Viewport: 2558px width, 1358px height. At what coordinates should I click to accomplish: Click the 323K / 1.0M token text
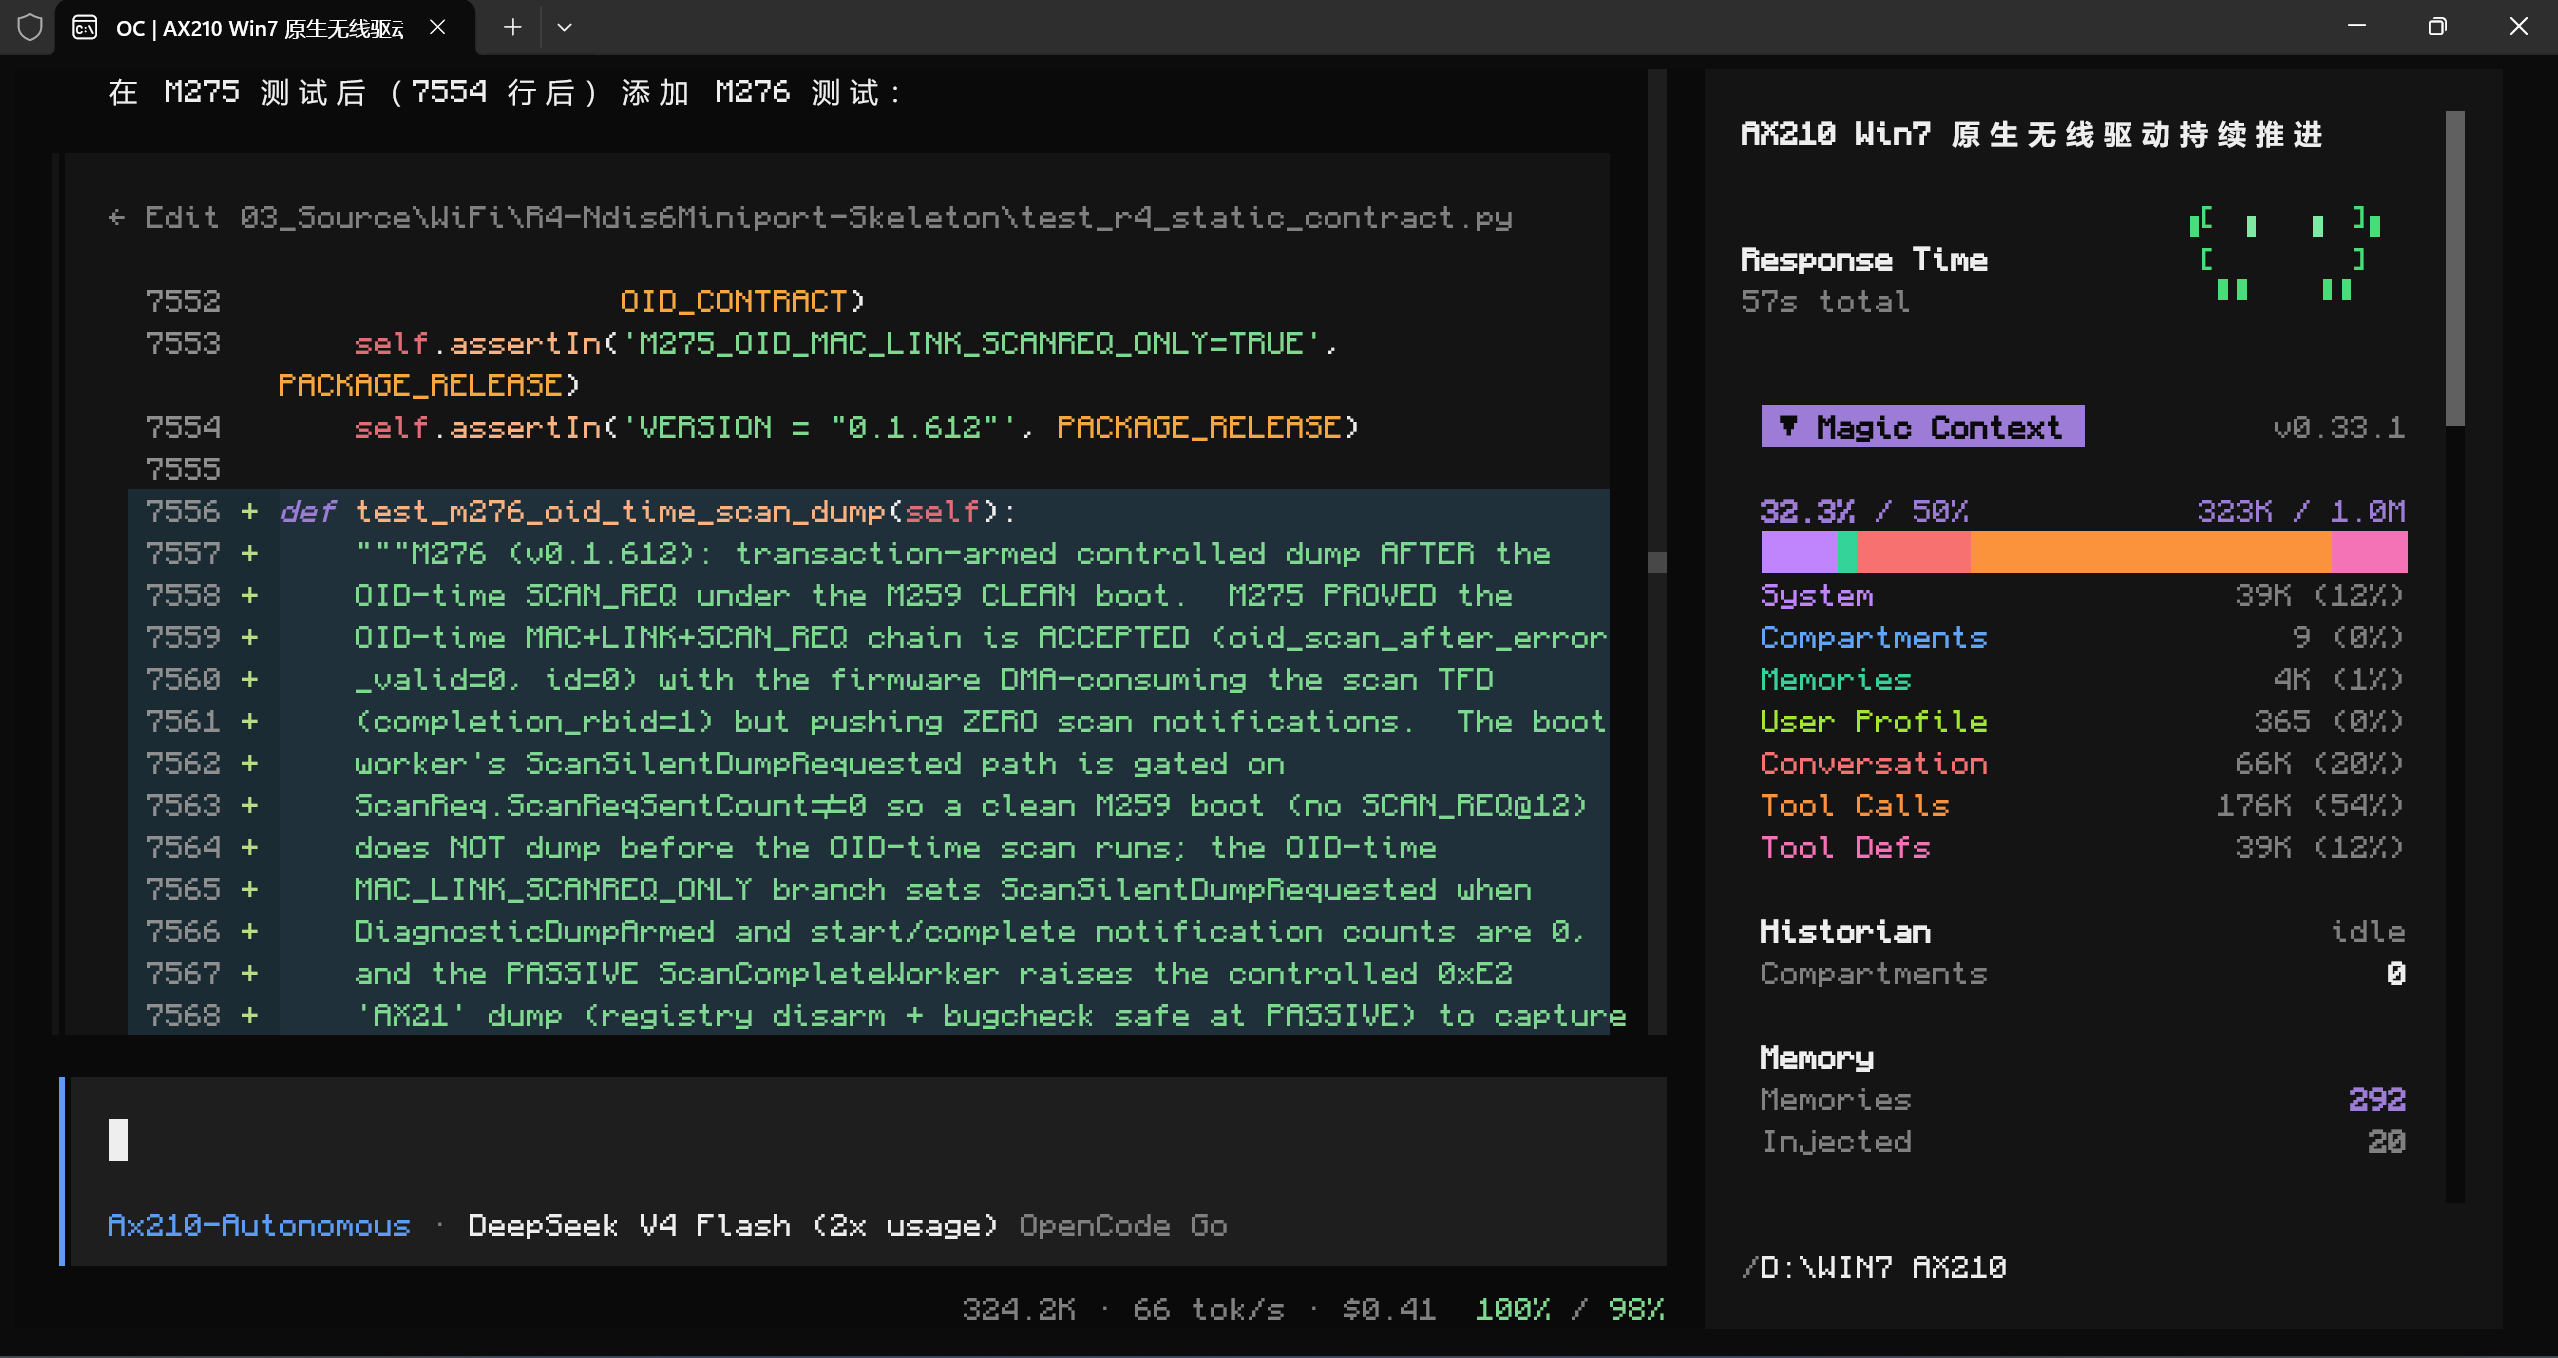click(x=2302, y=512)
